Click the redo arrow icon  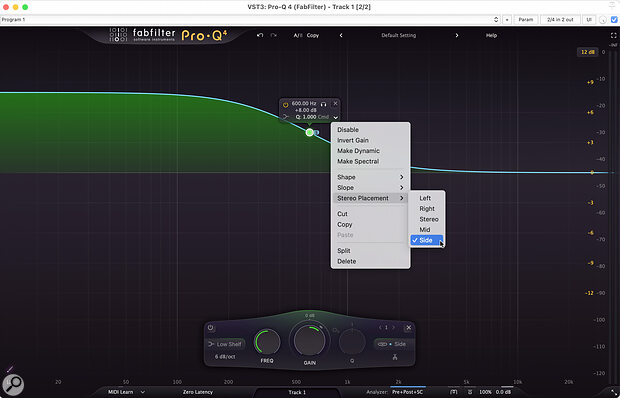273,35
